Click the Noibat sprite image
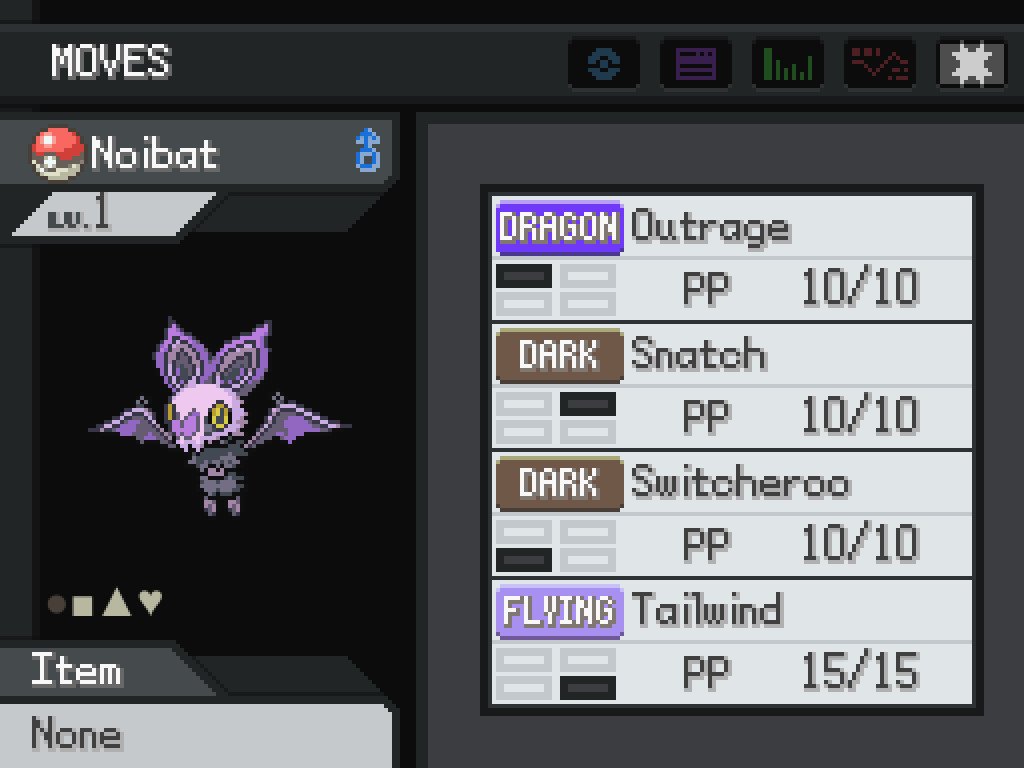 pyautogui.click(x=220, y=418)
